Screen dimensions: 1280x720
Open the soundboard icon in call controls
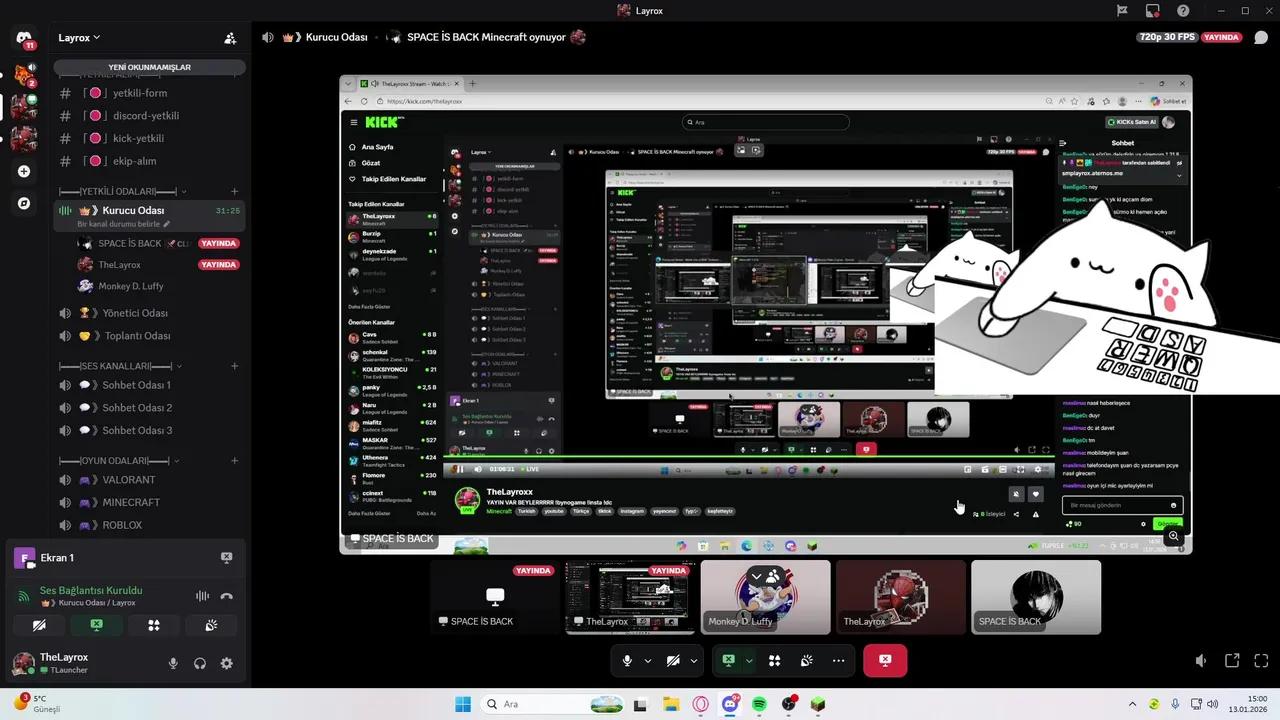point(806,660)
